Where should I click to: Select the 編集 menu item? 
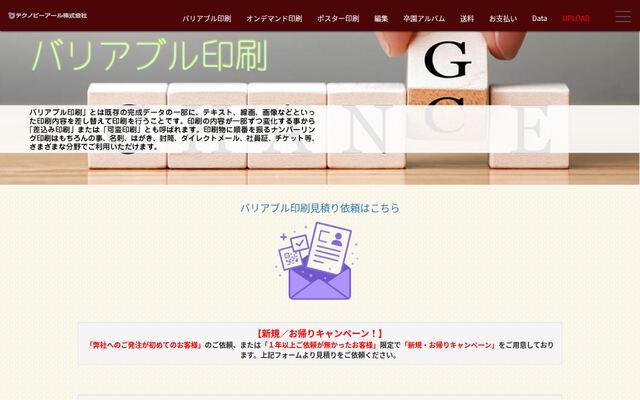[x=381, y=18]
